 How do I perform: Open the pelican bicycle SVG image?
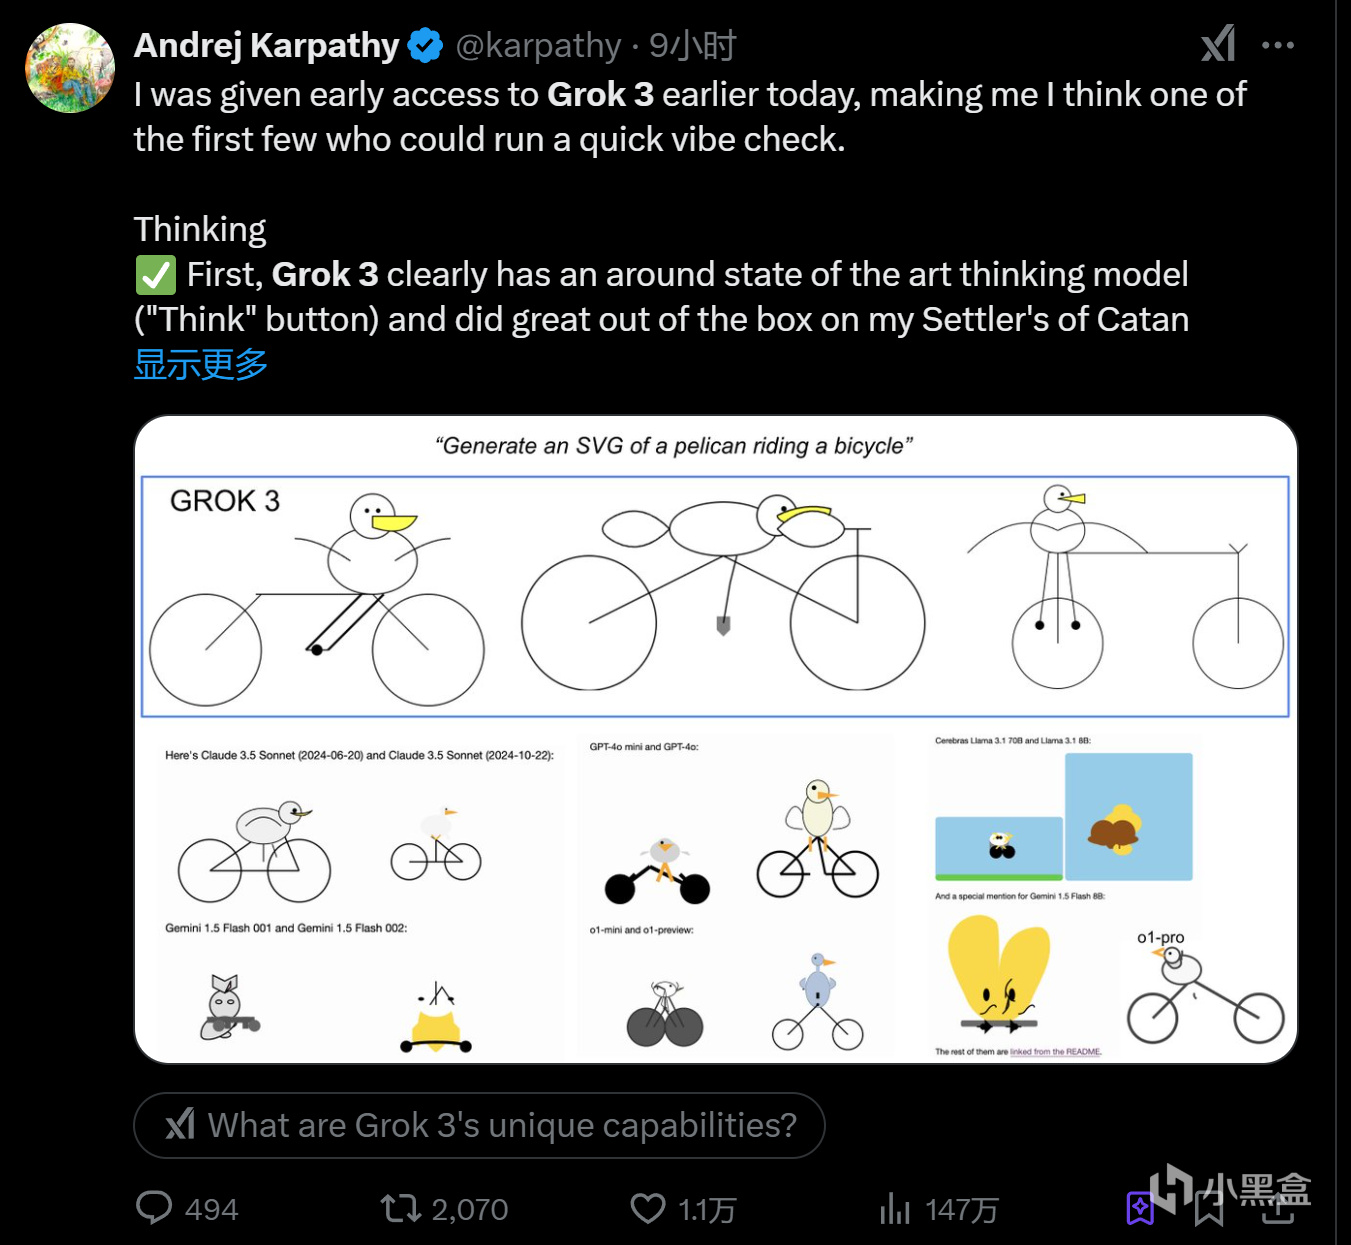716,739
